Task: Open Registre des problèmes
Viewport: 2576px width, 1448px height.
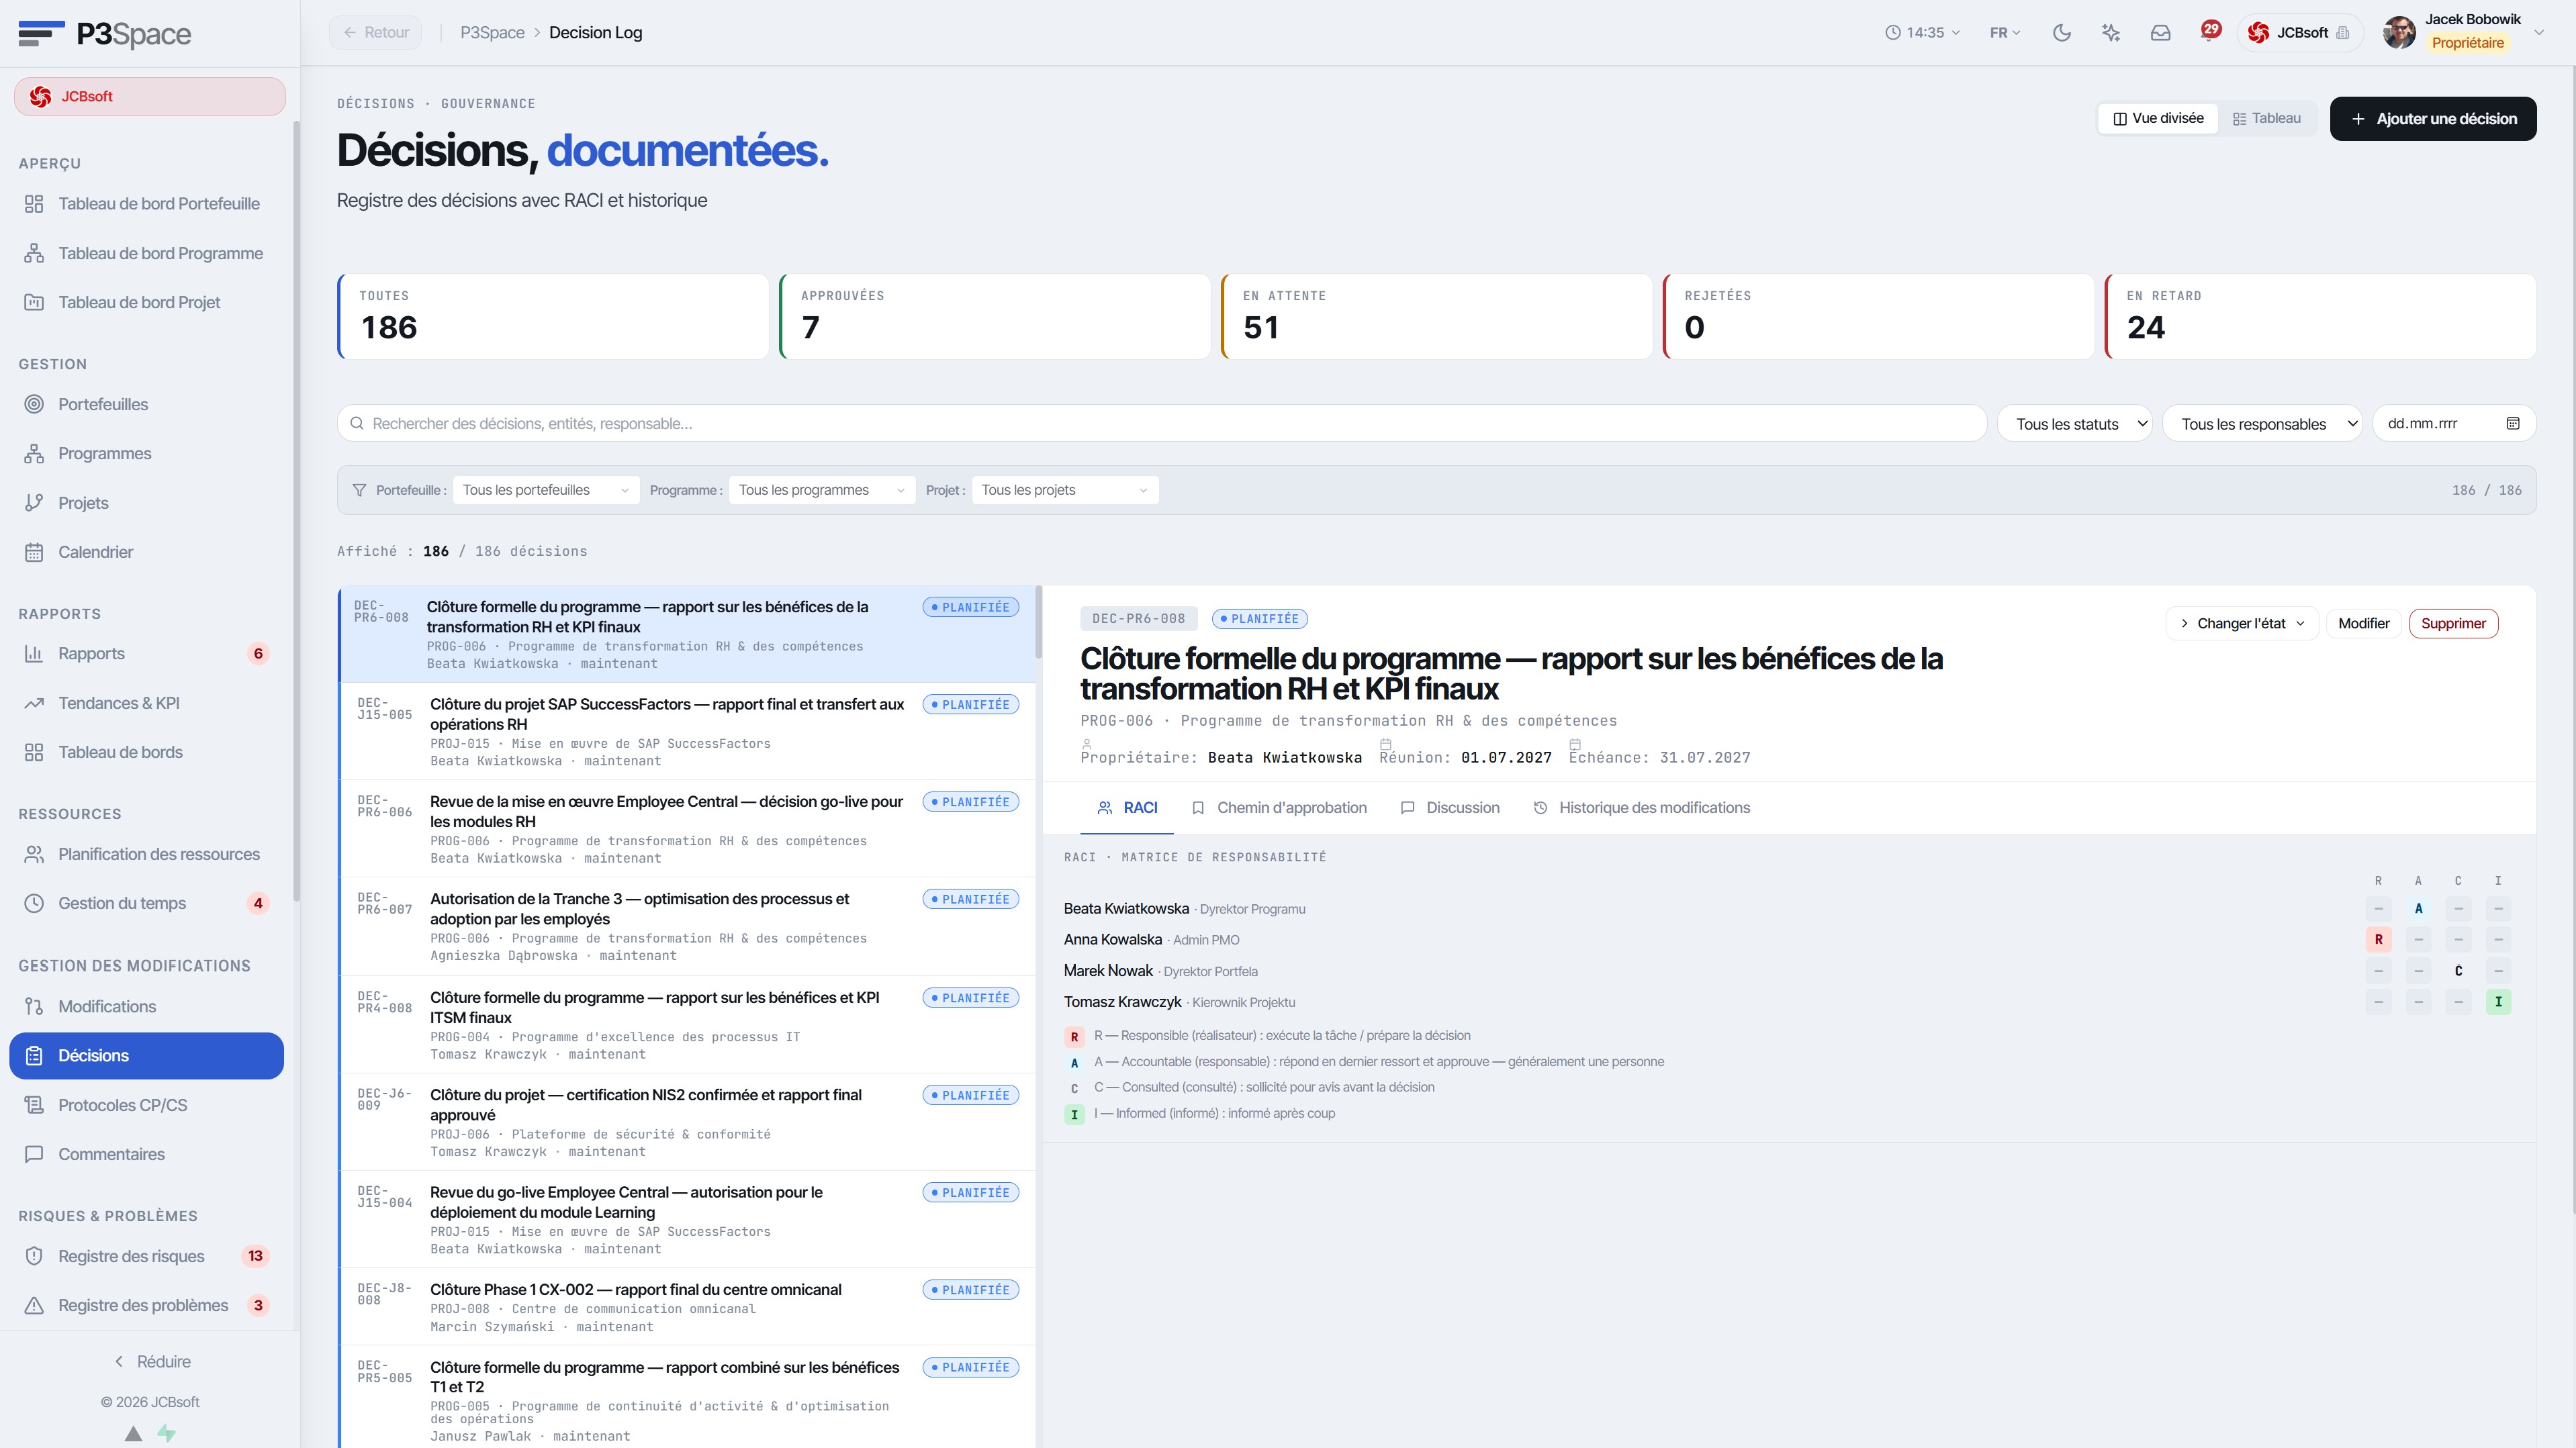Action: click(147, 1305)
